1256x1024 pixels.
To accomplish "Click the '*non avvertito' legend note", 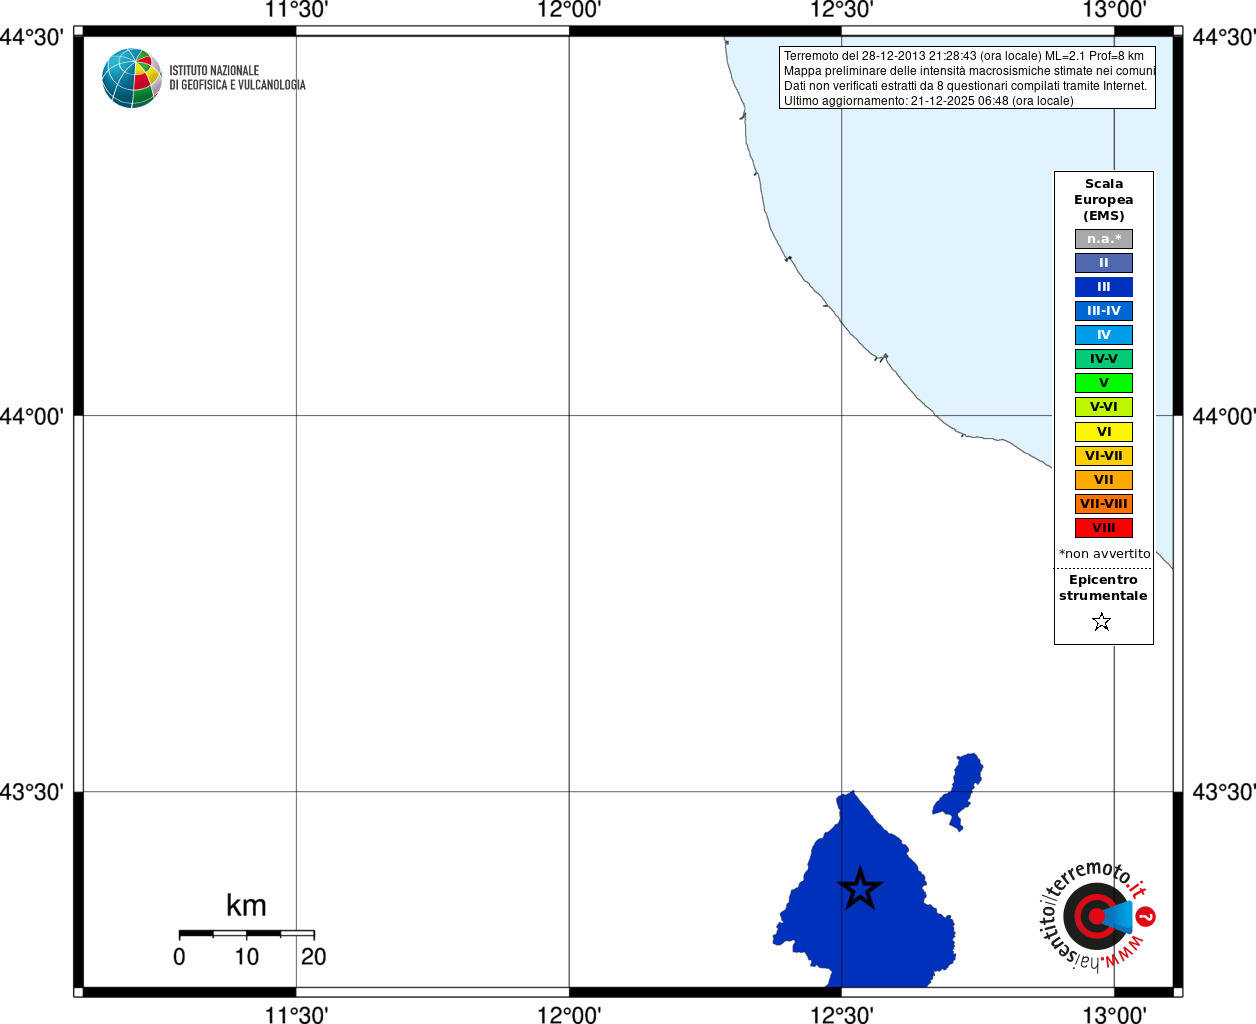I will pos(1105,554).
